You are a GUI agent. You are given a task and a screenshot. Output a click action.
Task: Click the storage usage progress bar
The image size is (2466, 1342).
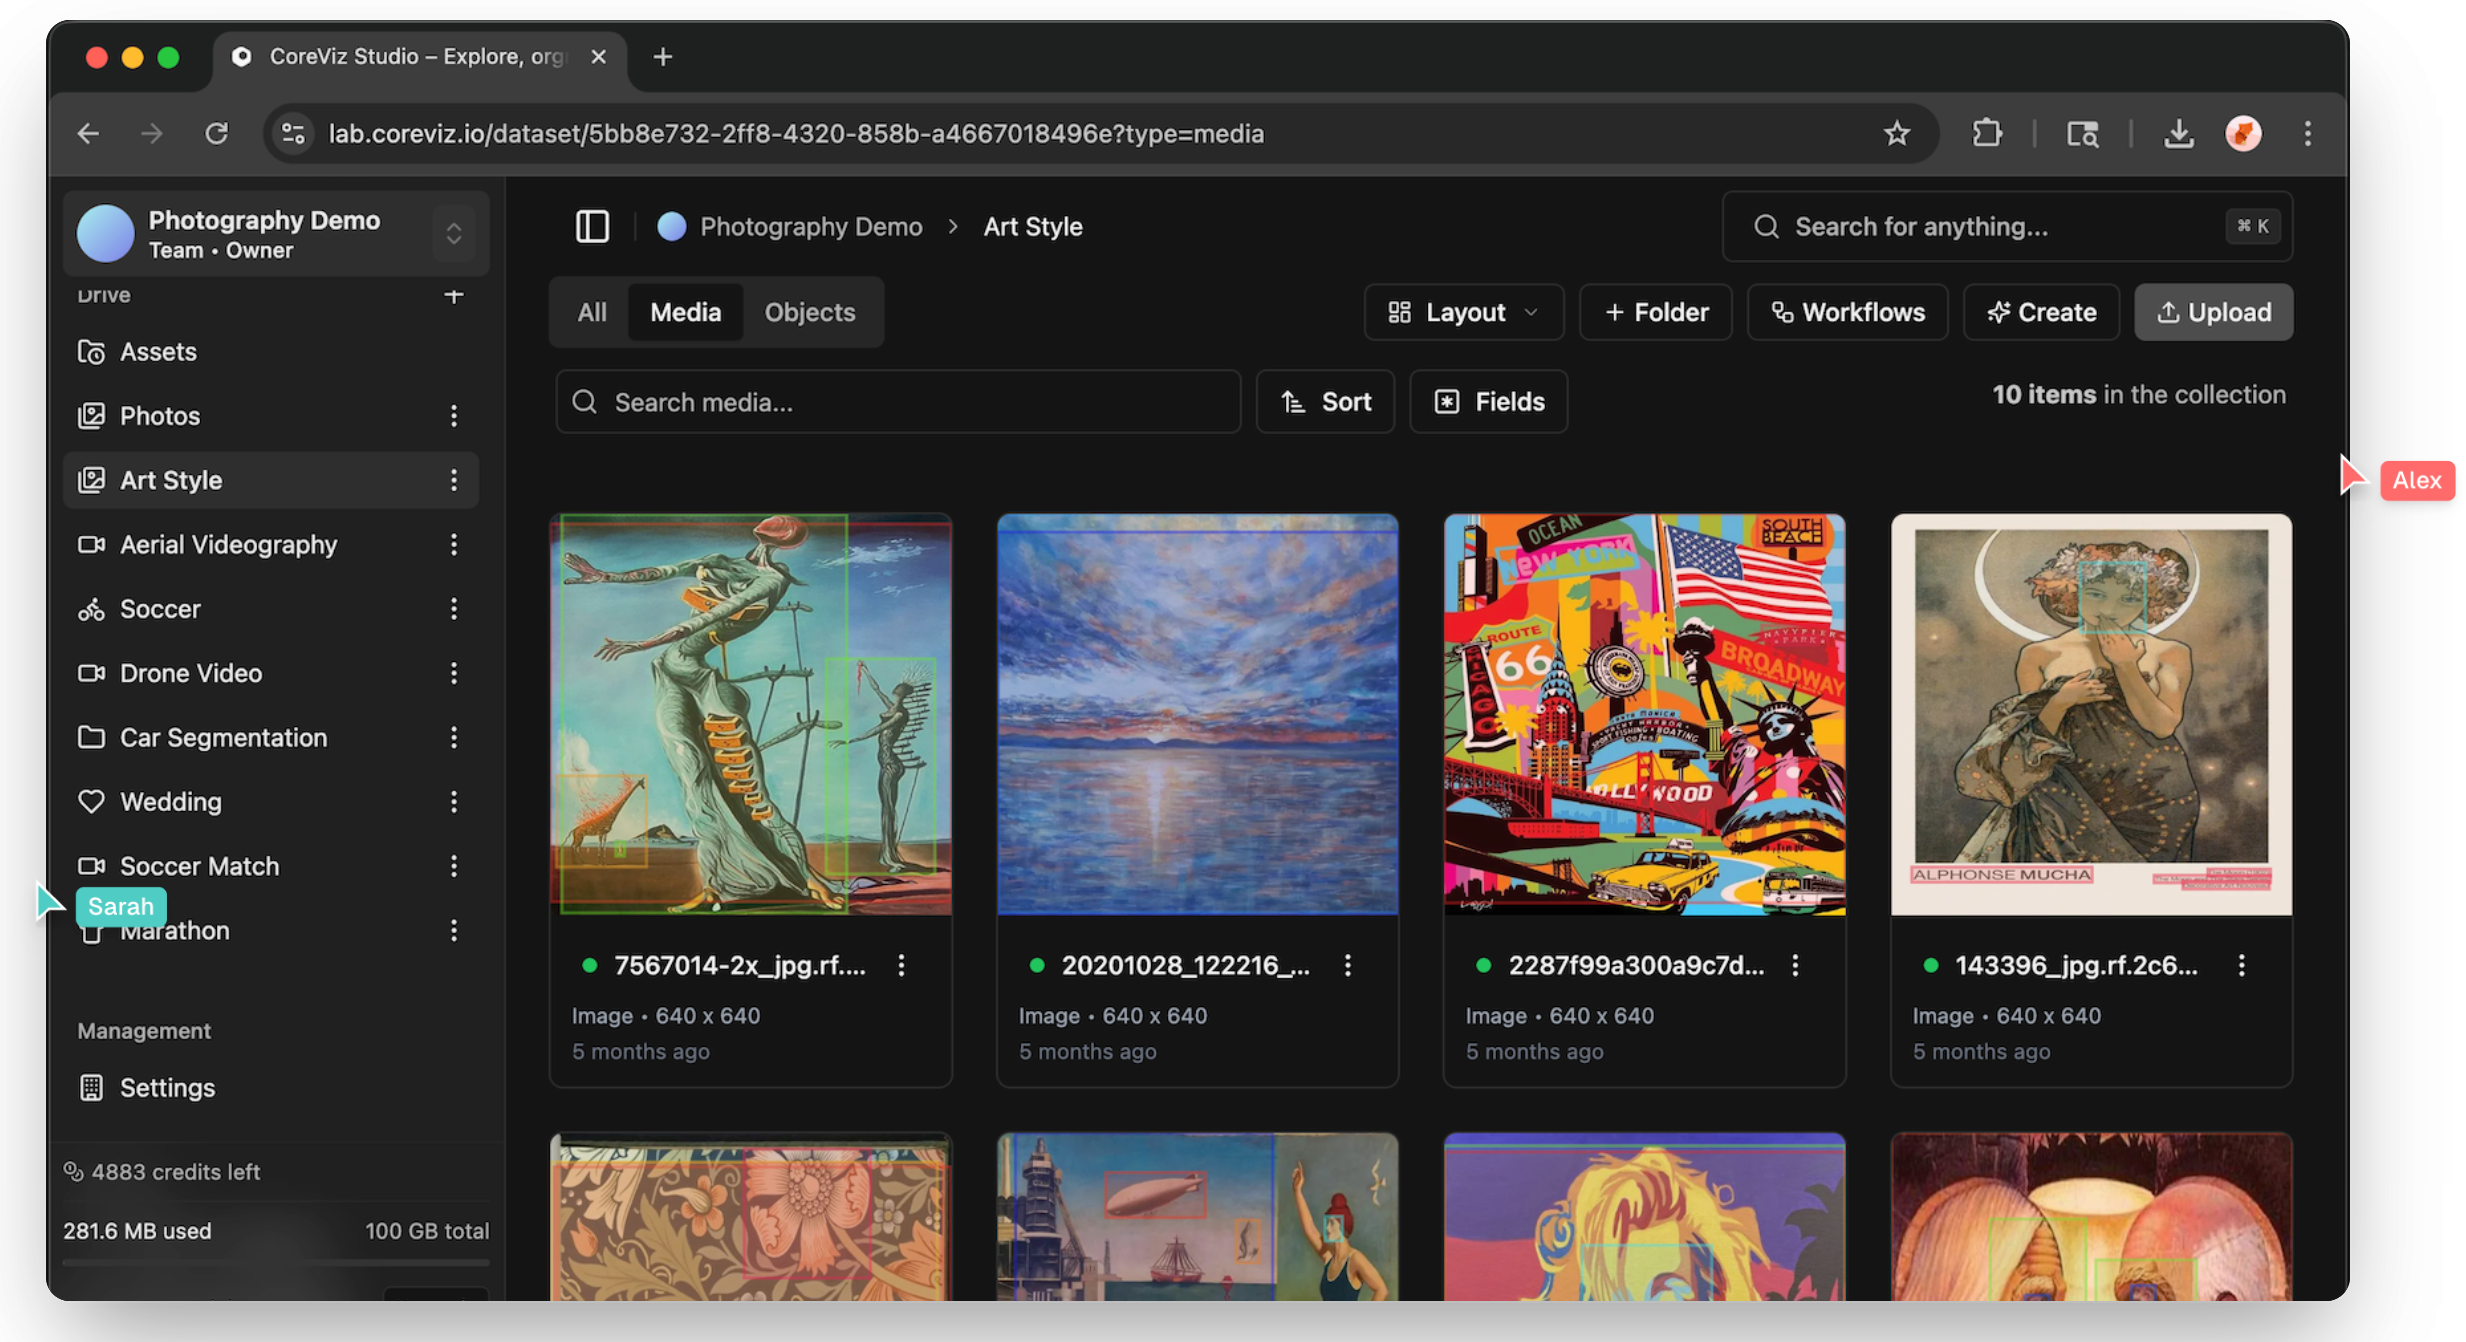pos(275,1263)
